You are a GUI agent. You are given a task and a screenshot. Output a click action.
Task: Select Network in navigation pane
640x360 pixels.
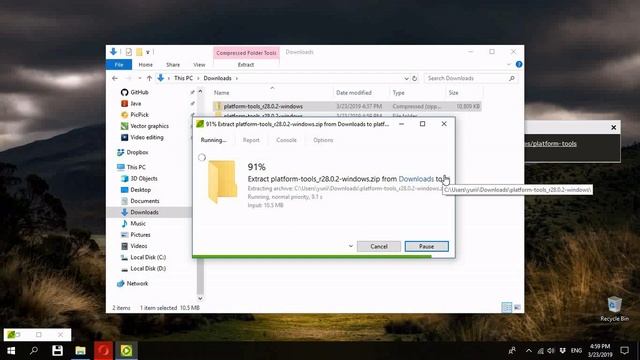(x=137, y=284)
